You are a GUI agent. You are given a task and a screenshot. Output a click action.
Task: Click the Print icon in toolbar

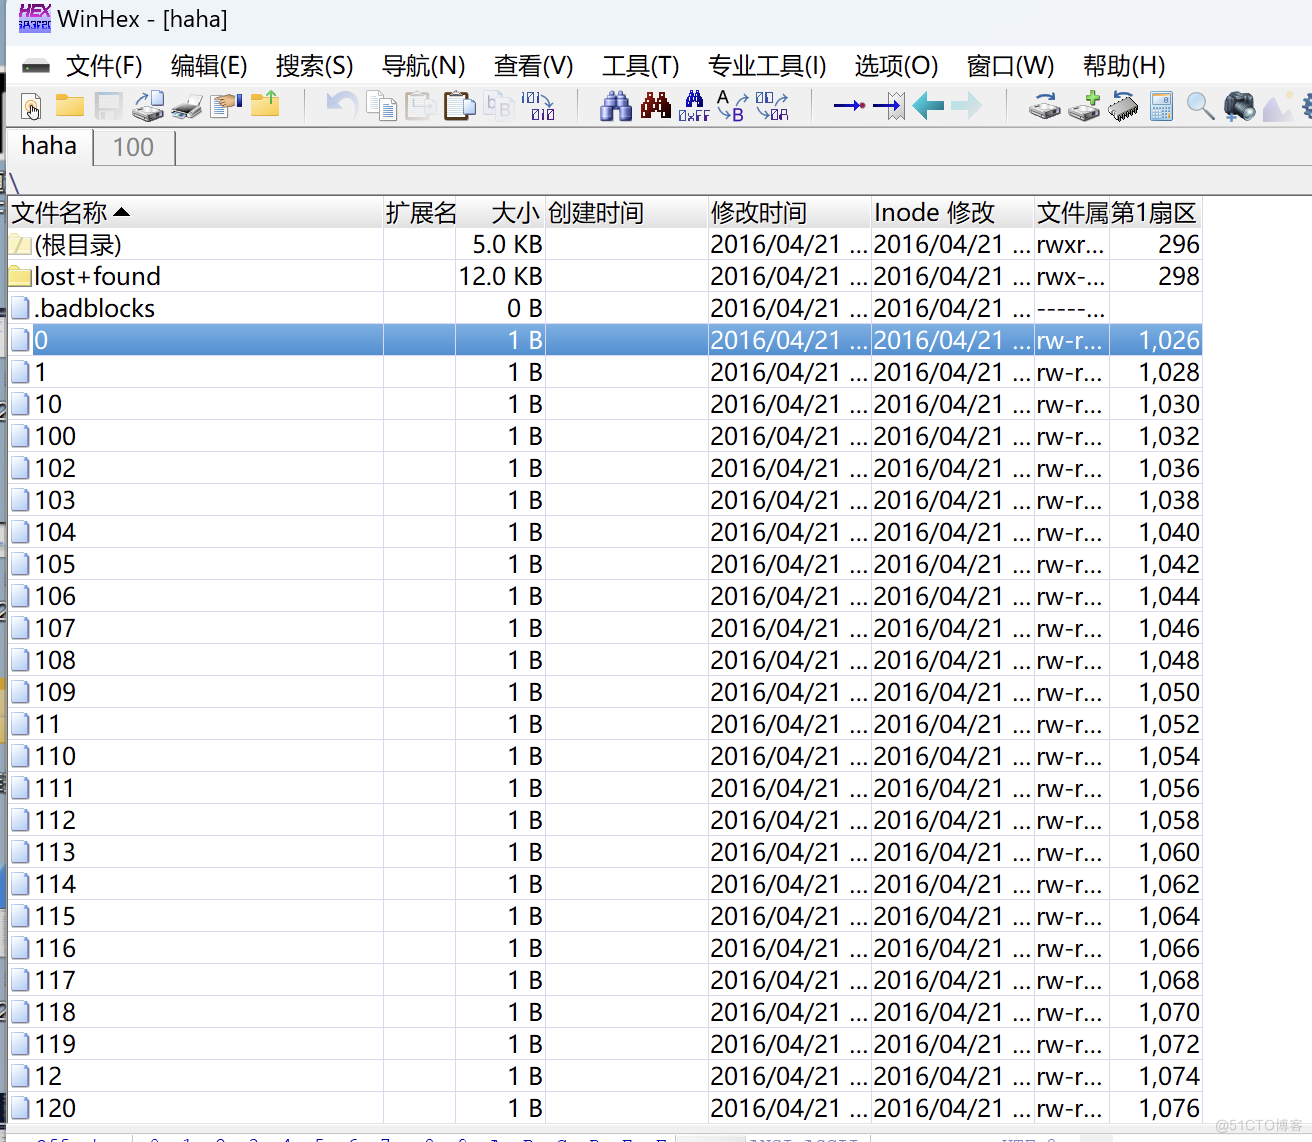[187, 106]
